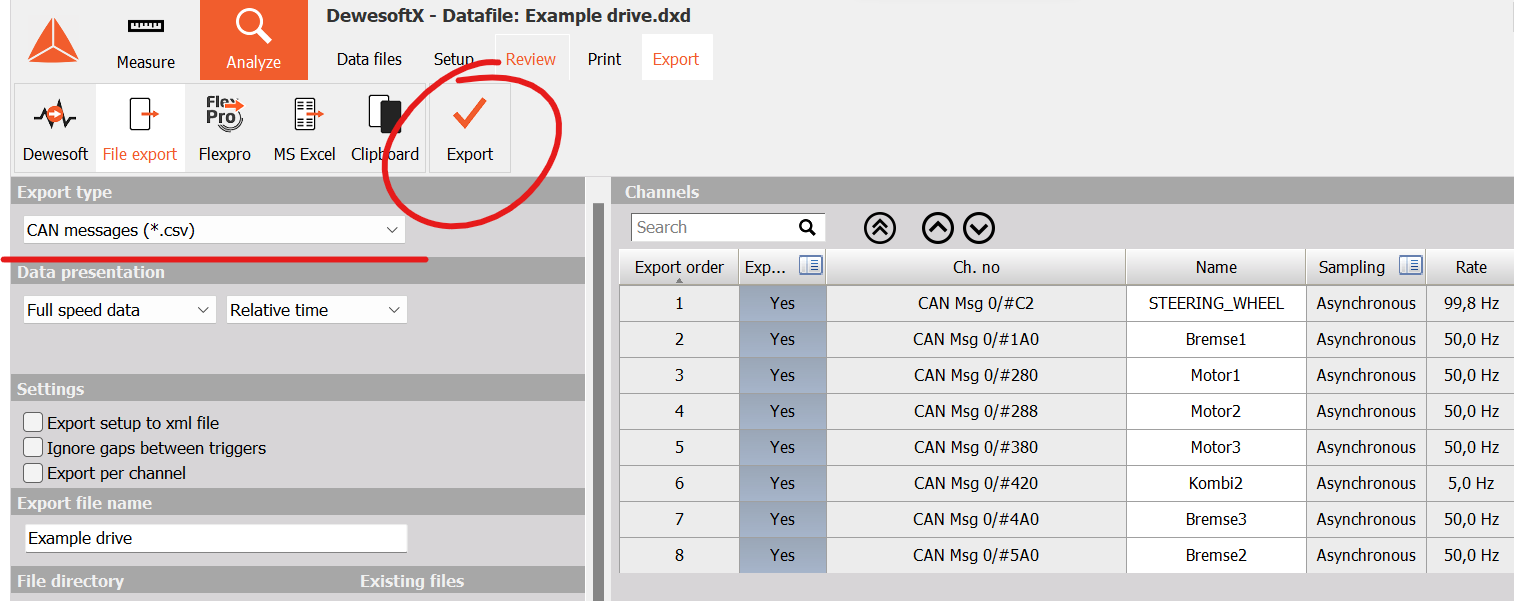
Task: Switch to Measure mode
Action: point(146,41)
